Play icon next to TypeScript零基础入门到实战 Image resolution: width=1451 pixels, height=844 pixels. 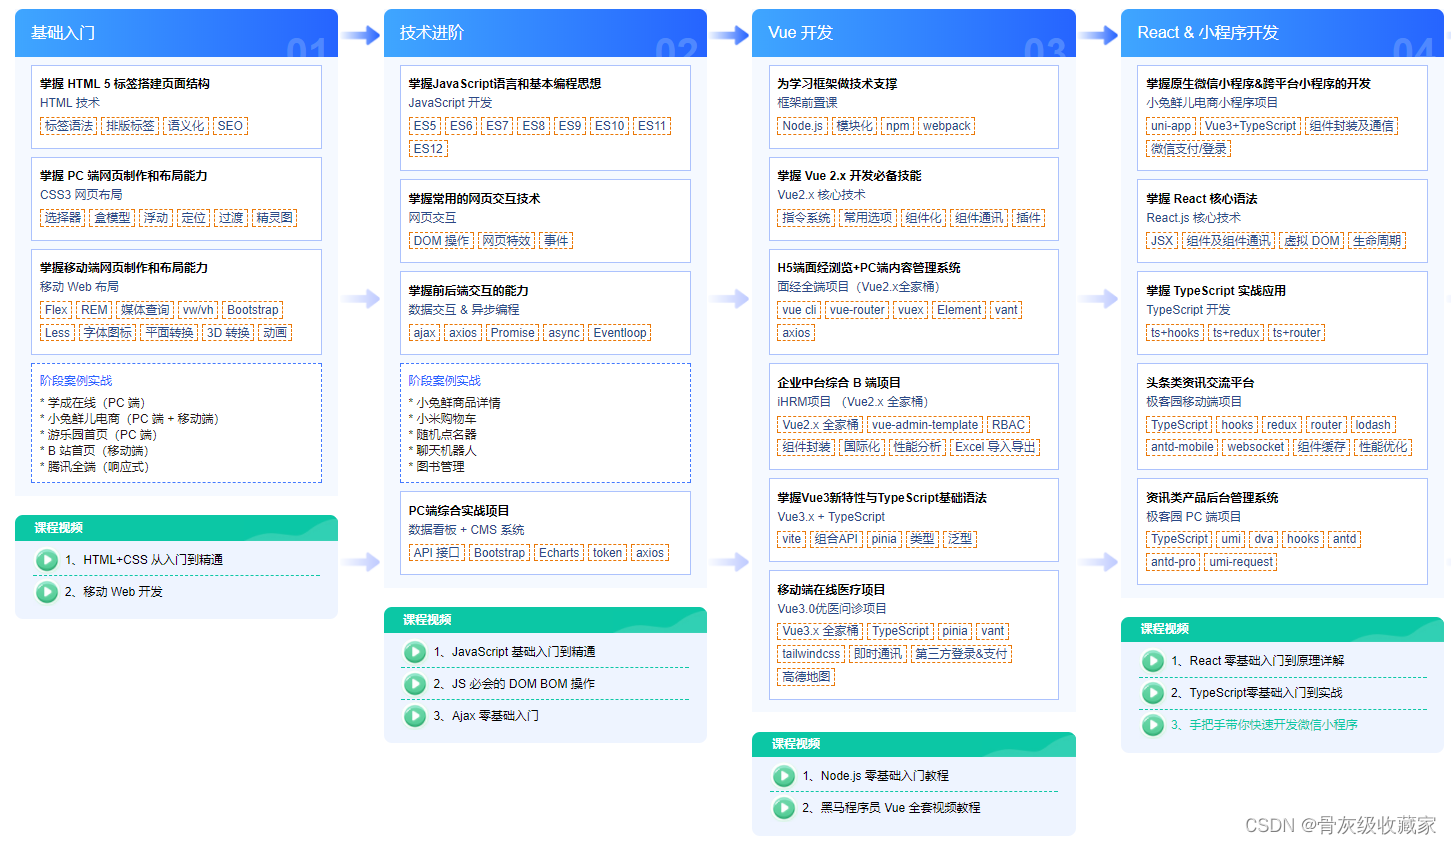1153,693
